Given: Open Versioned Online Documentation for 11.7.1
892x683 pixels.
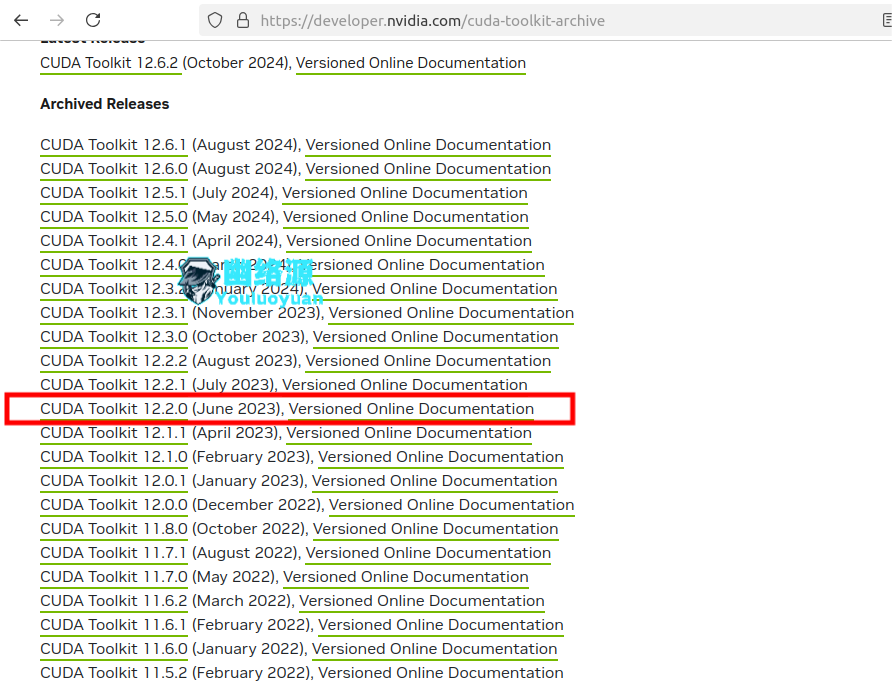Looking at the screenshot, I should click(x=428, y=553).
